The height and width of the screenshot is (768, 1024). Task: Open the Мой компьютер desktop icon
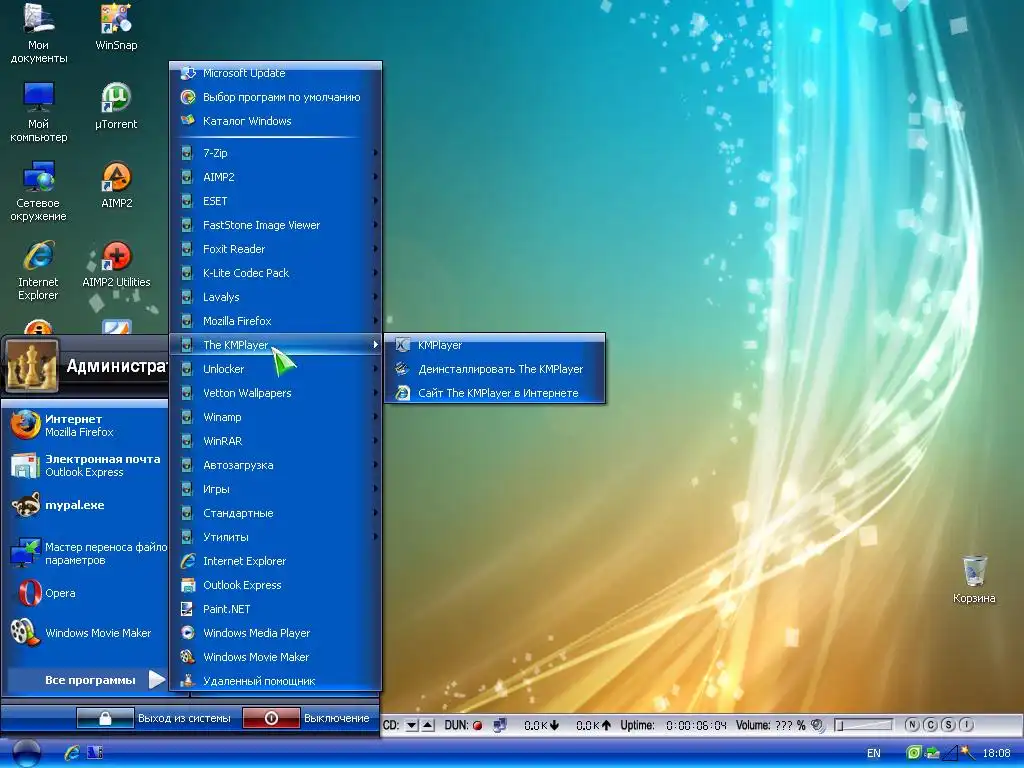tap(38, 112)
